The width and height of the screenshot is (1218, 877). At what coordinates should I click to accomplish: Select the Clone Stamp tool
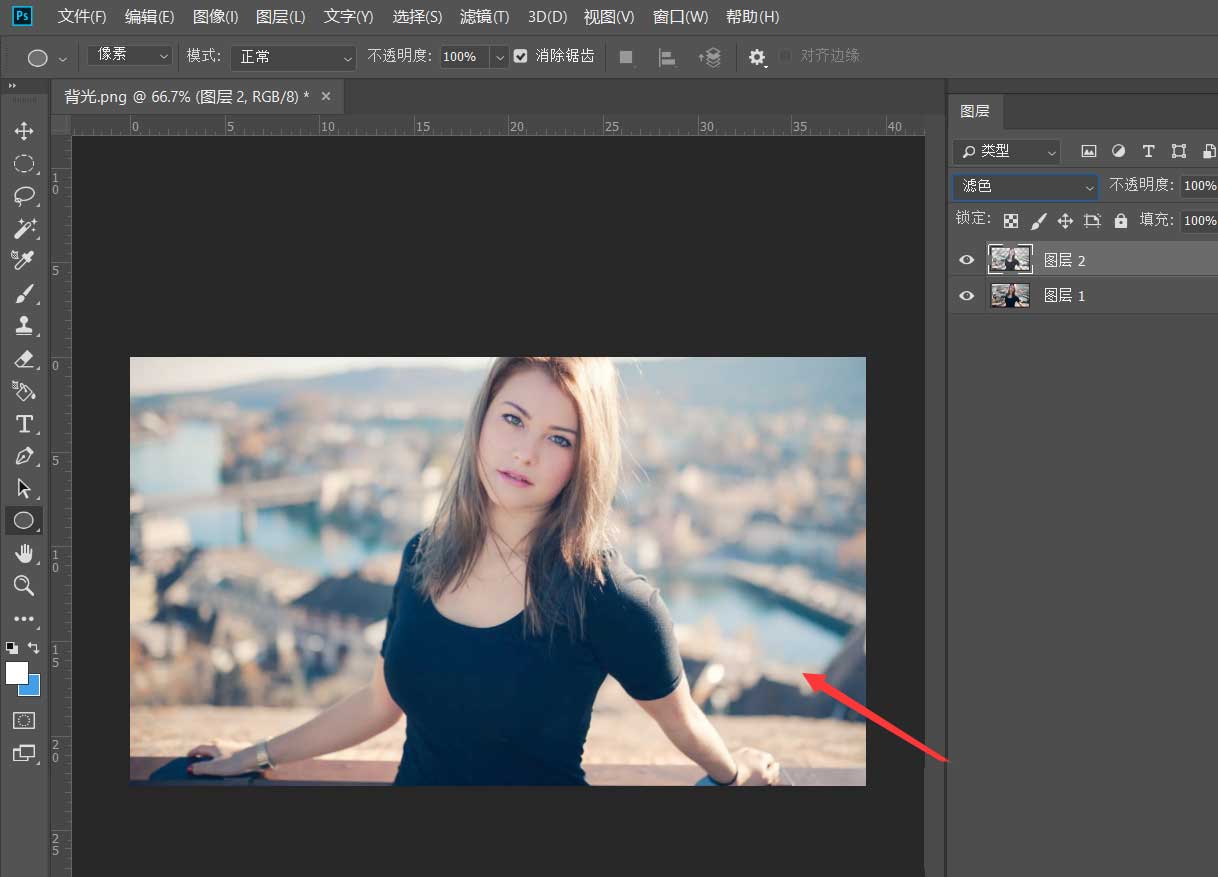pyautogui.click(x=24, y=325)
